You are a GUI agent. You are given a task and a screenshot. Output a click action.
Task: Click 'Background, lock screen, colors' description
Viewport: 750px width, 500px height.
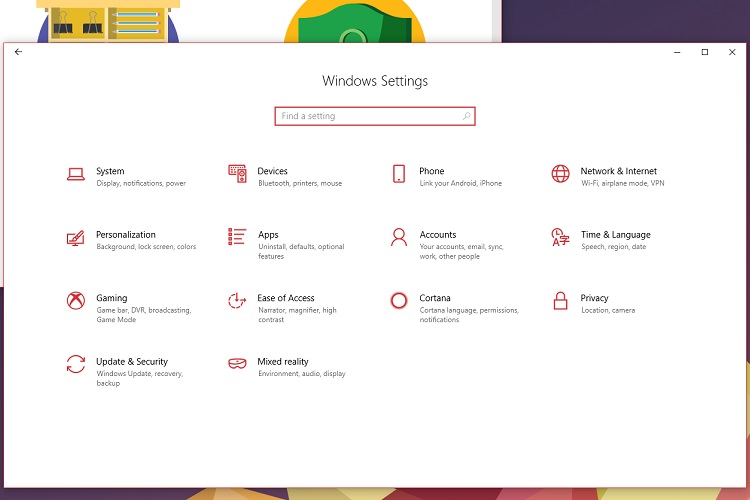pos(146,246)
